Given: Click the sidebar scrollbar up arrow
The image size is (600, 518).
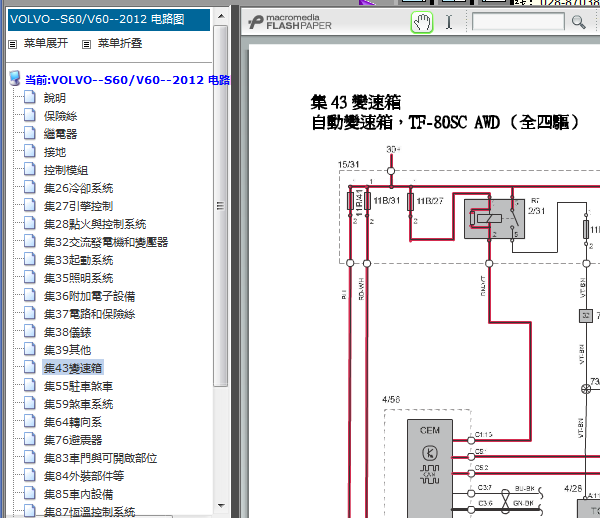Looking at the screenshot, I should coord(221,16).
